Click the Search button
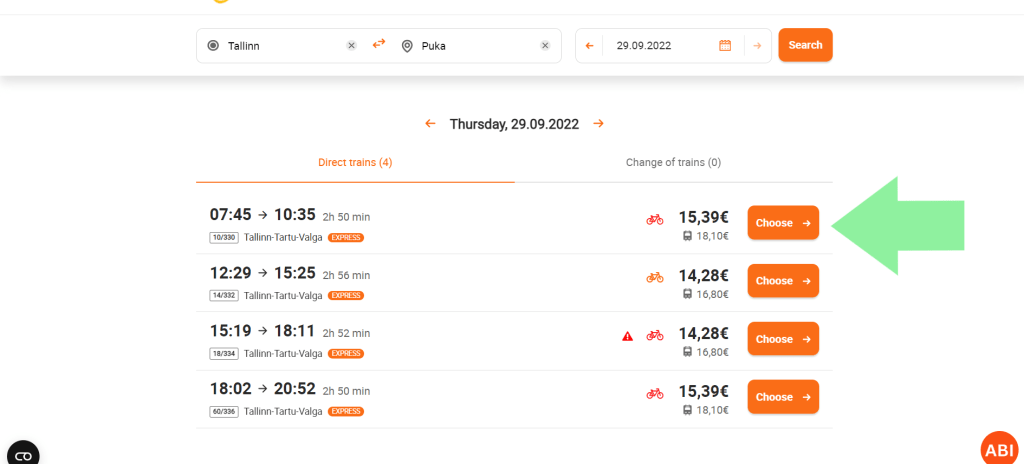1024x464 pixels. (805, 45)
